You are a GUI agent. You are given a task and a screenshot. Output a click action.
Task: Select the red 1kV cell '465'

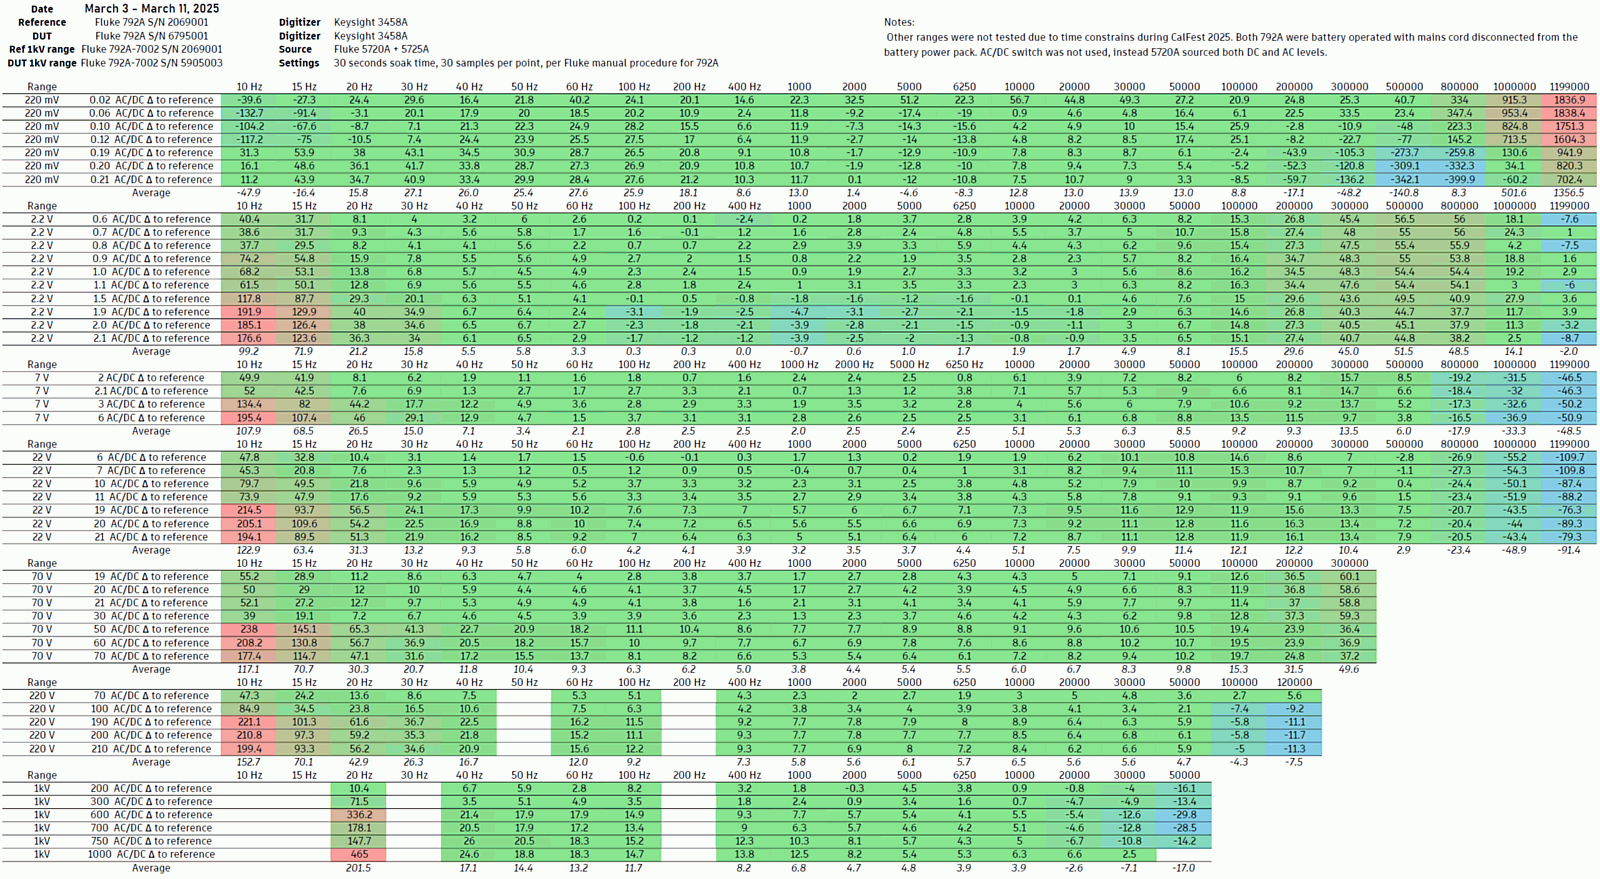[359, 854]
